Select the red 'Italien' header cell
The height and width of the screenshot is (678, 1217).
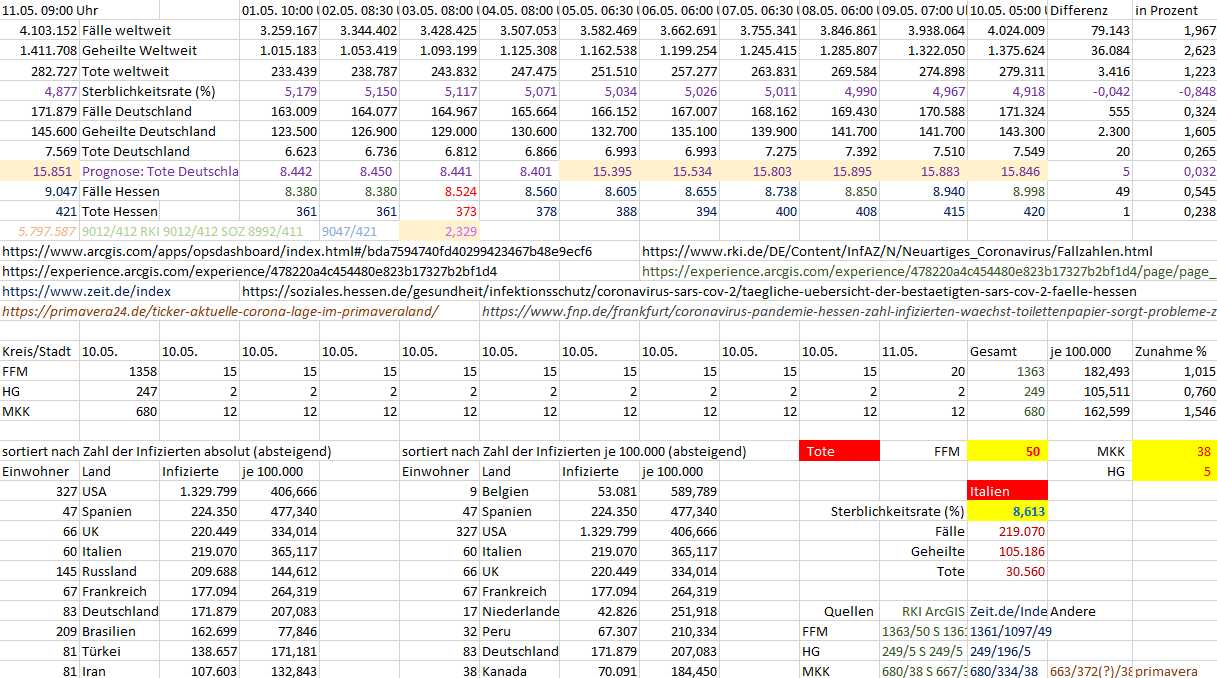(x=1008, y=491)
